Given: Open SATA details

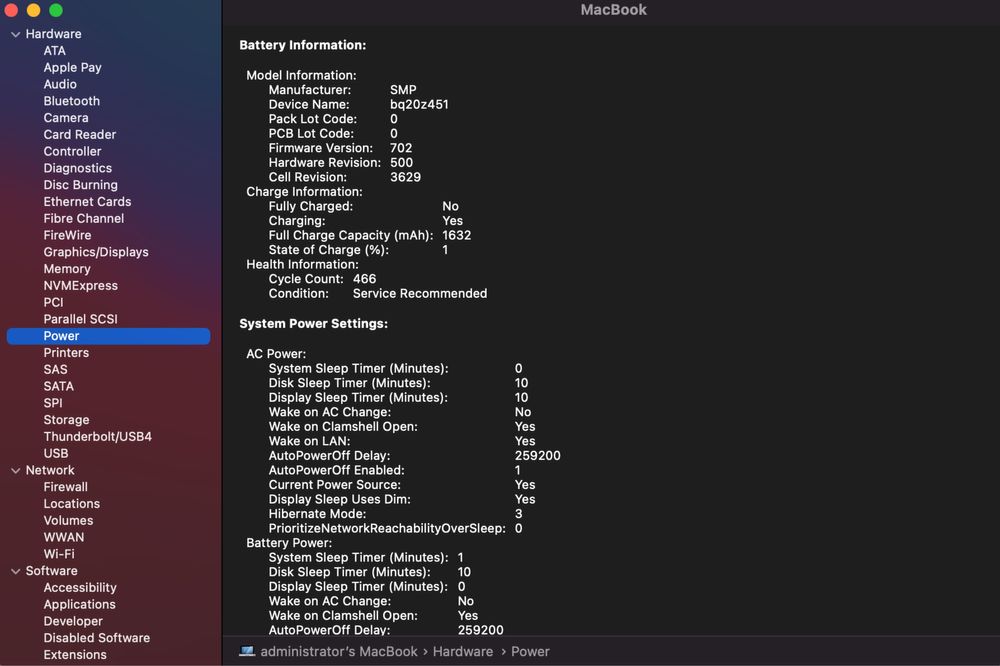Looking at the screenshot, I should click(x=59, y=387).
